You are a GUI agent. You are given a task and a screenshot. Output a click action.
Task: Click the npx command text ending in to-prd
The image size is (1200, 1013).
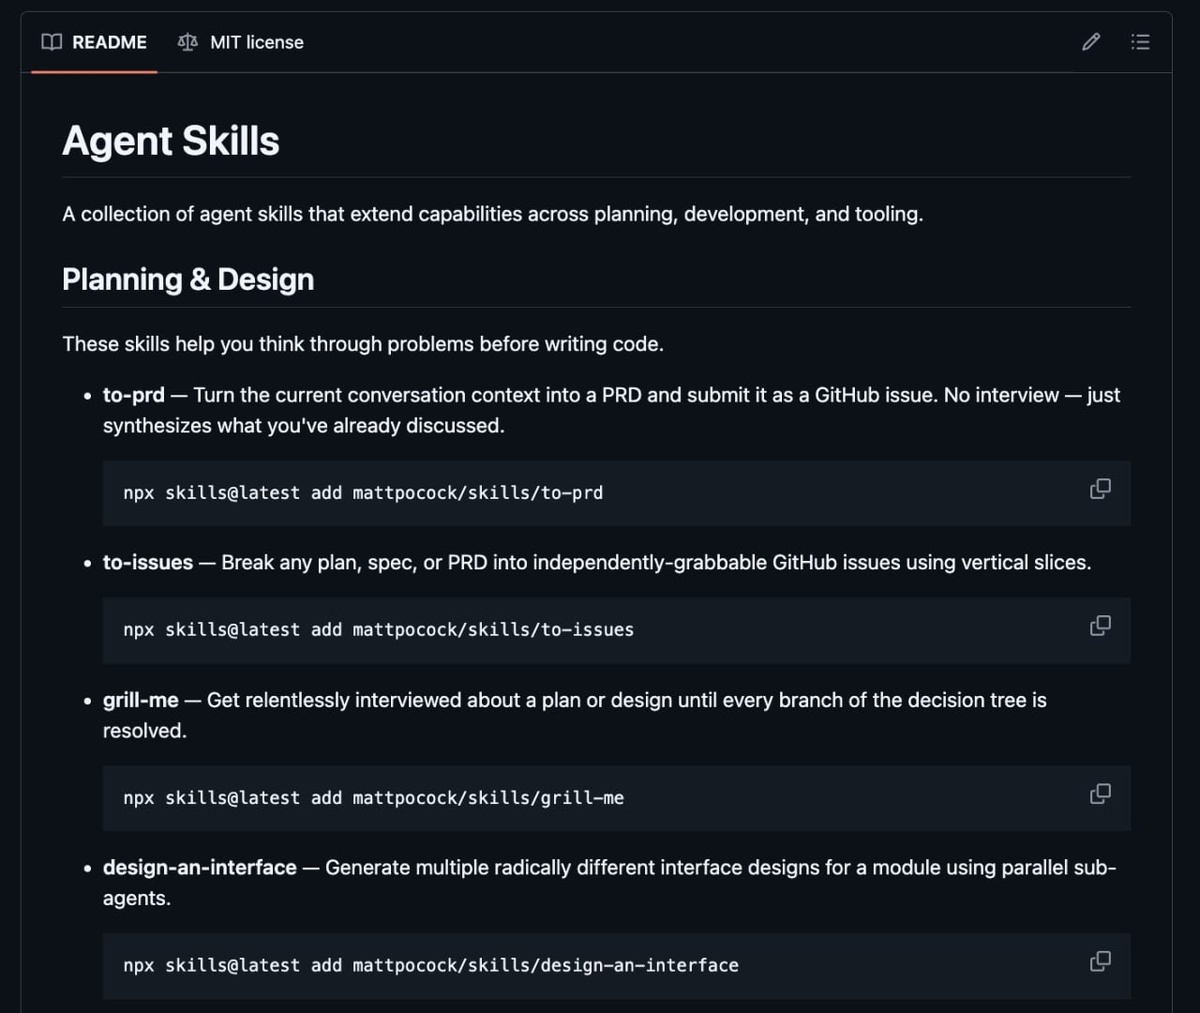pos(363,493)
